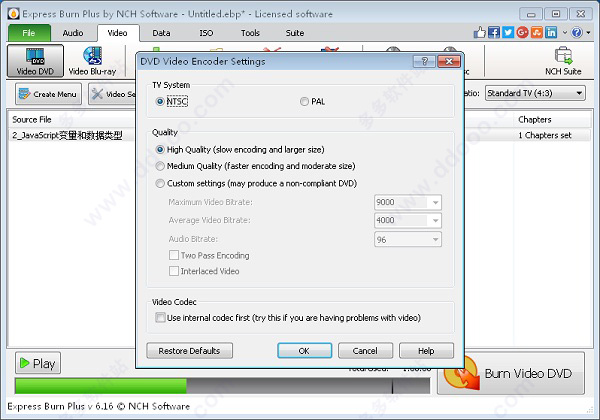Viewport: 600px width, 420px height.
Task: Click Restore Defaults button
Action: pyautogui.click(x=189, y=351)
